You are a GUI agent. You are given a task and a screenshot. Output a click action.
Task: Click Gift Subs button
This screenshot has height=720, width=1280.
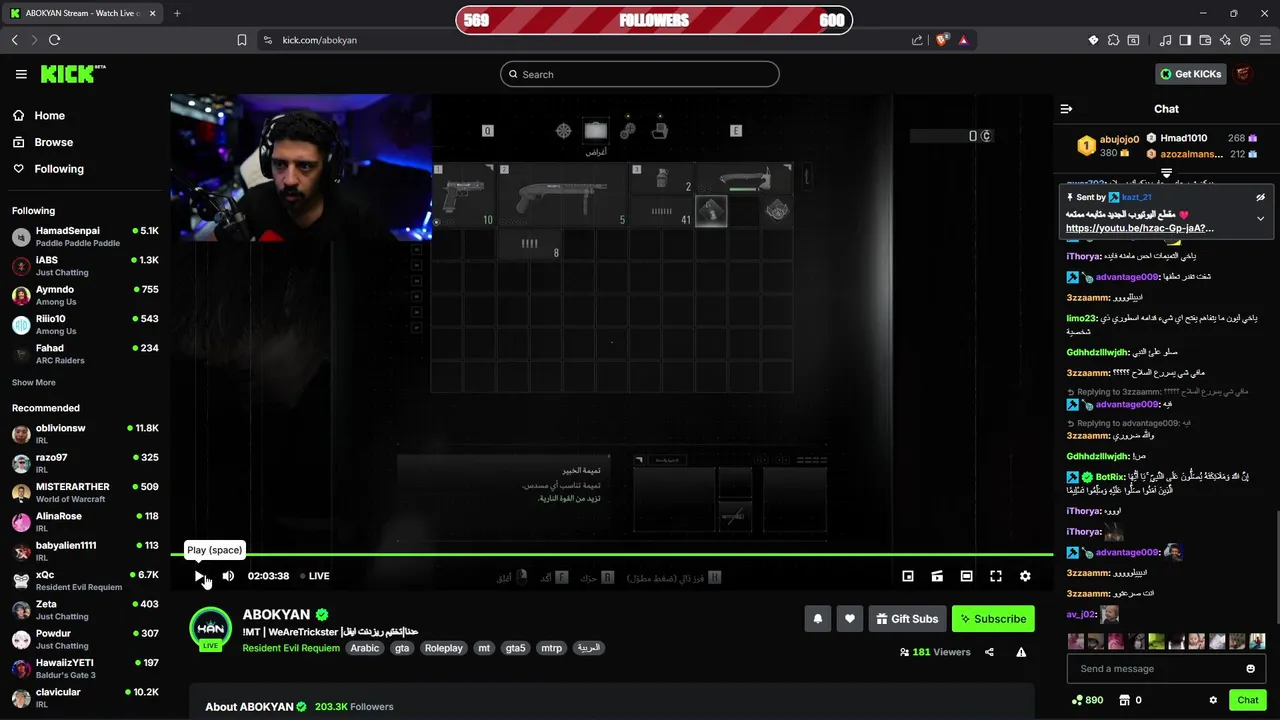pyautogui.click(x=907, y=619)
